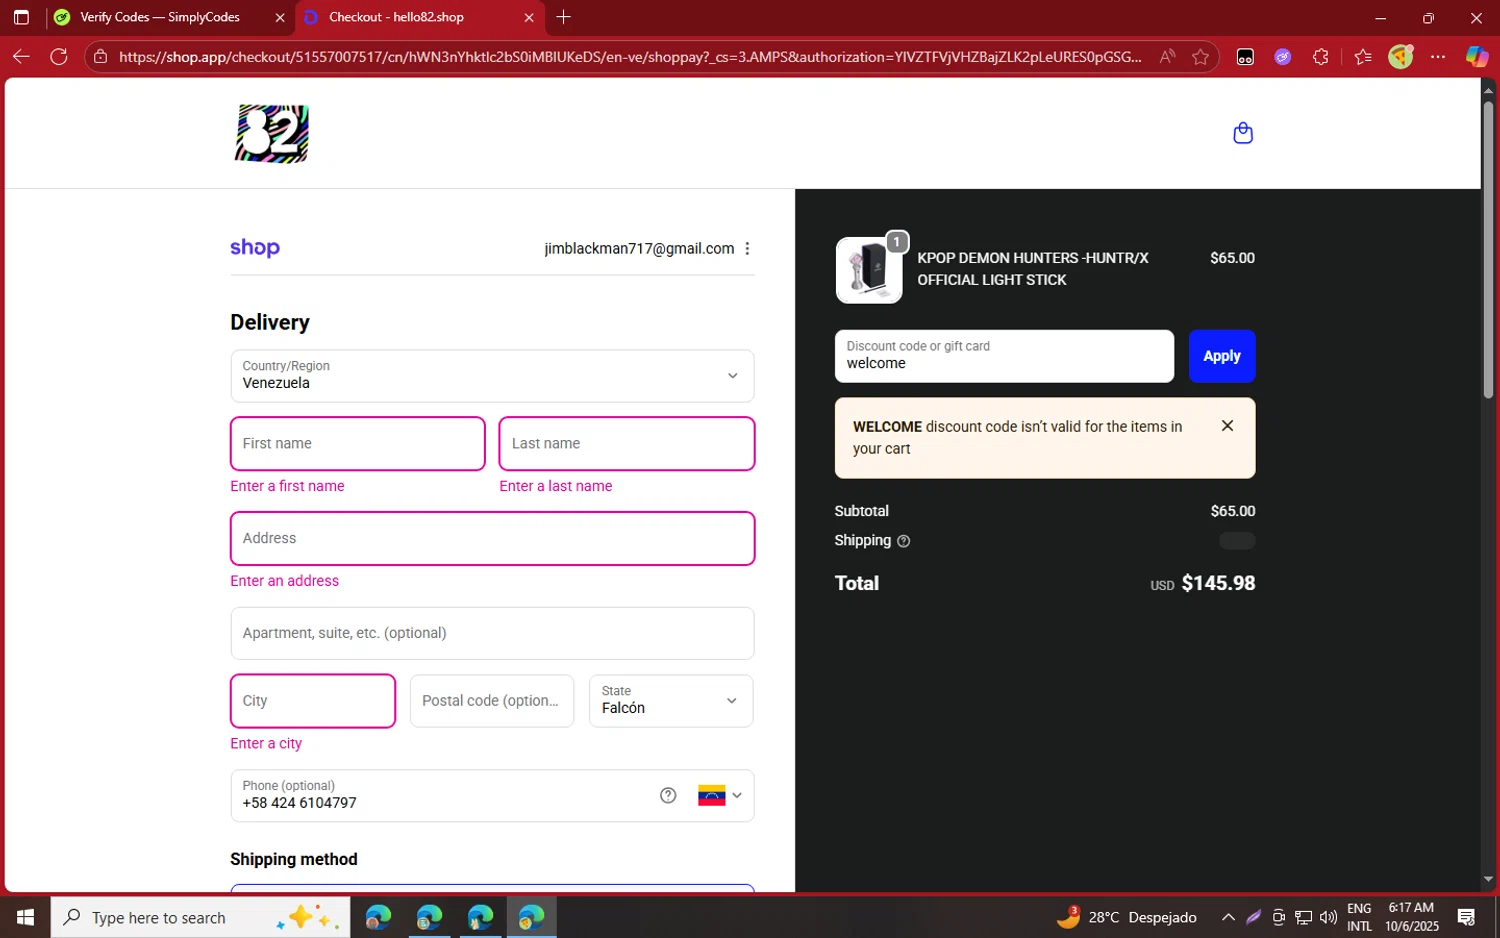
Task: Click the Apartment, suite field
Action: pos(492,633)
